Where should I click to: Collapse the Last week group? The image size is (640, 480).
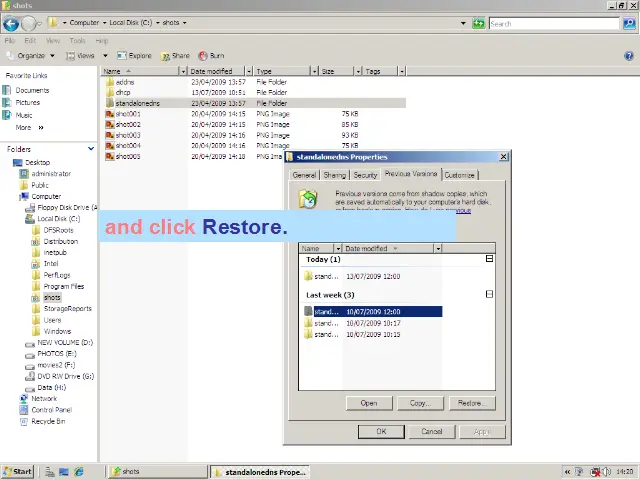point(489,295)
